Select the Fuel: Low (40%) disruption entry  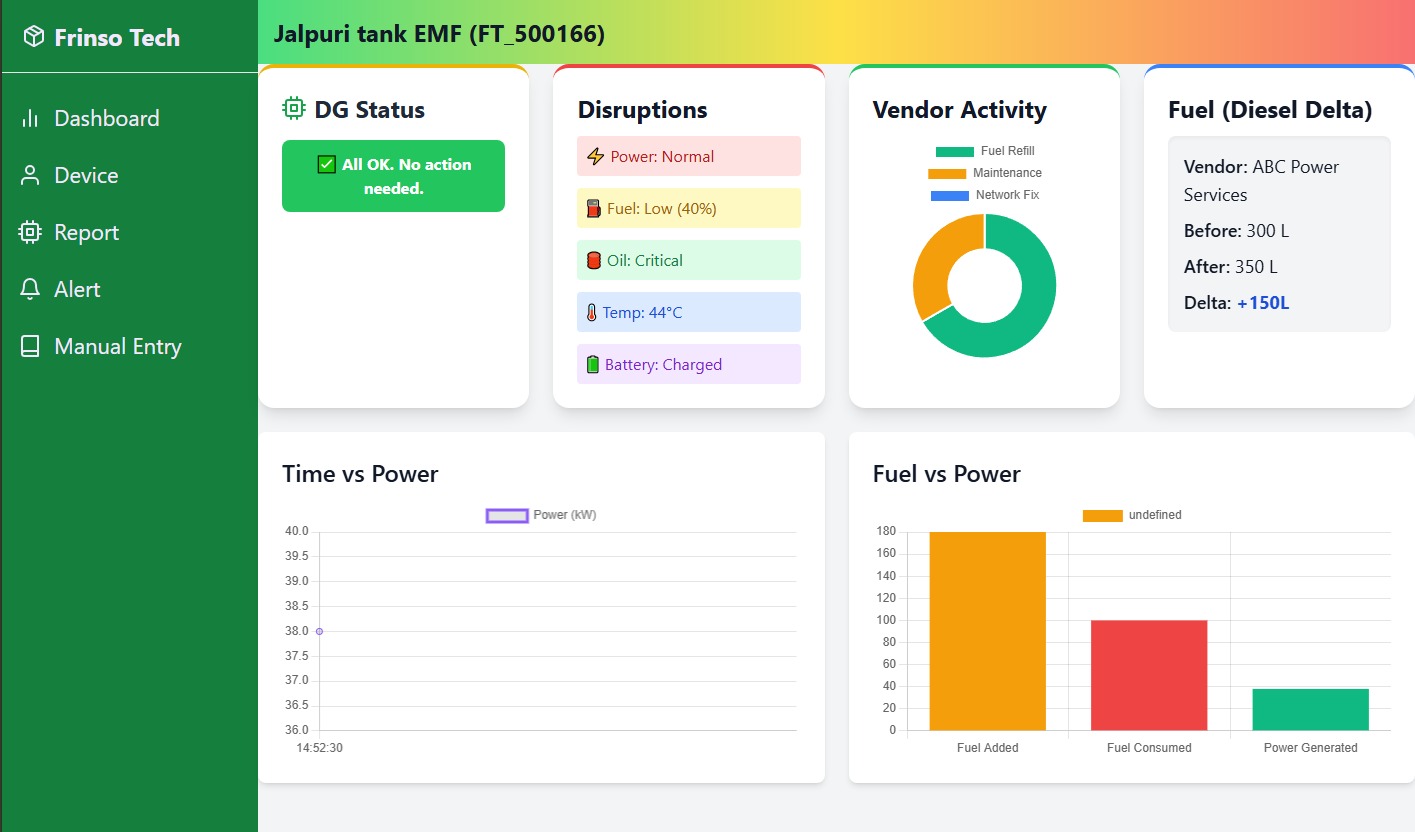pyautogui.click(x=688, y=208)
